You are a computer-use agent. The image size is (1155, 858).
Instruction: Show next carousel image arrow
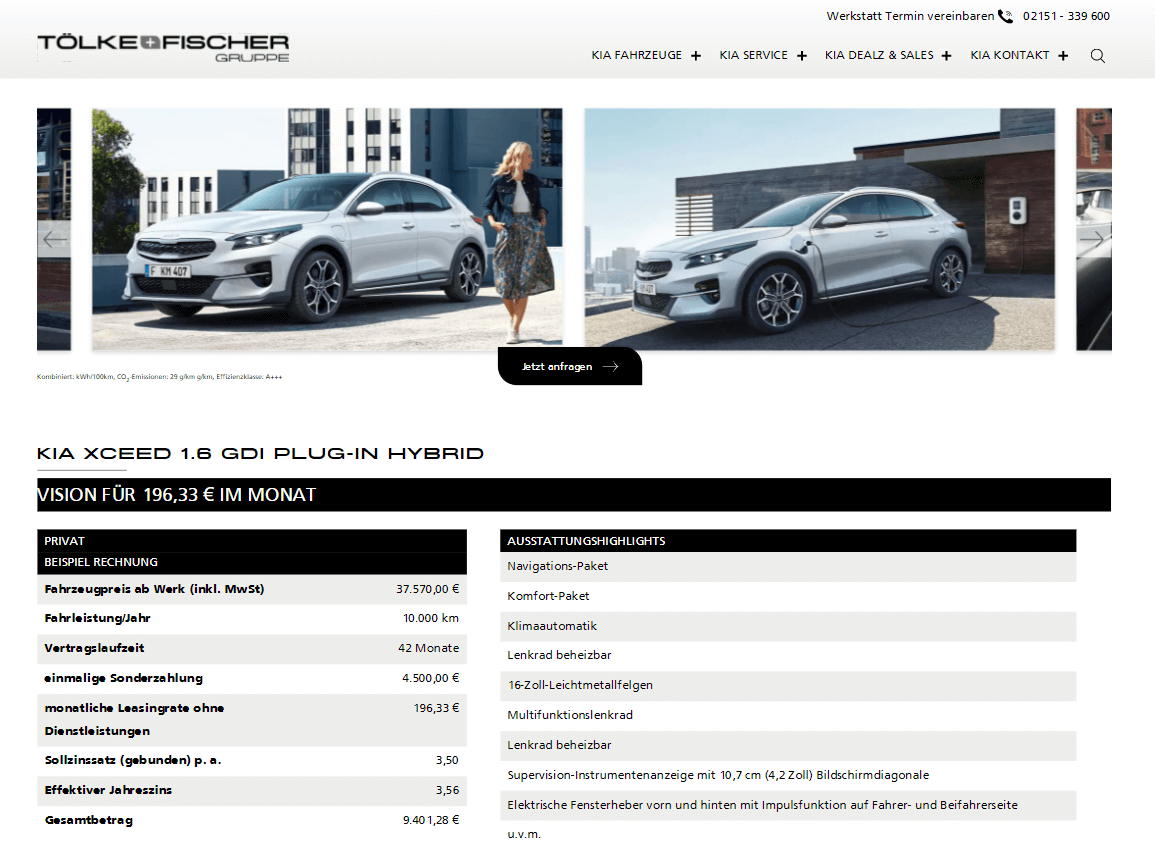pyautogui.click(x=1093, y=239)
